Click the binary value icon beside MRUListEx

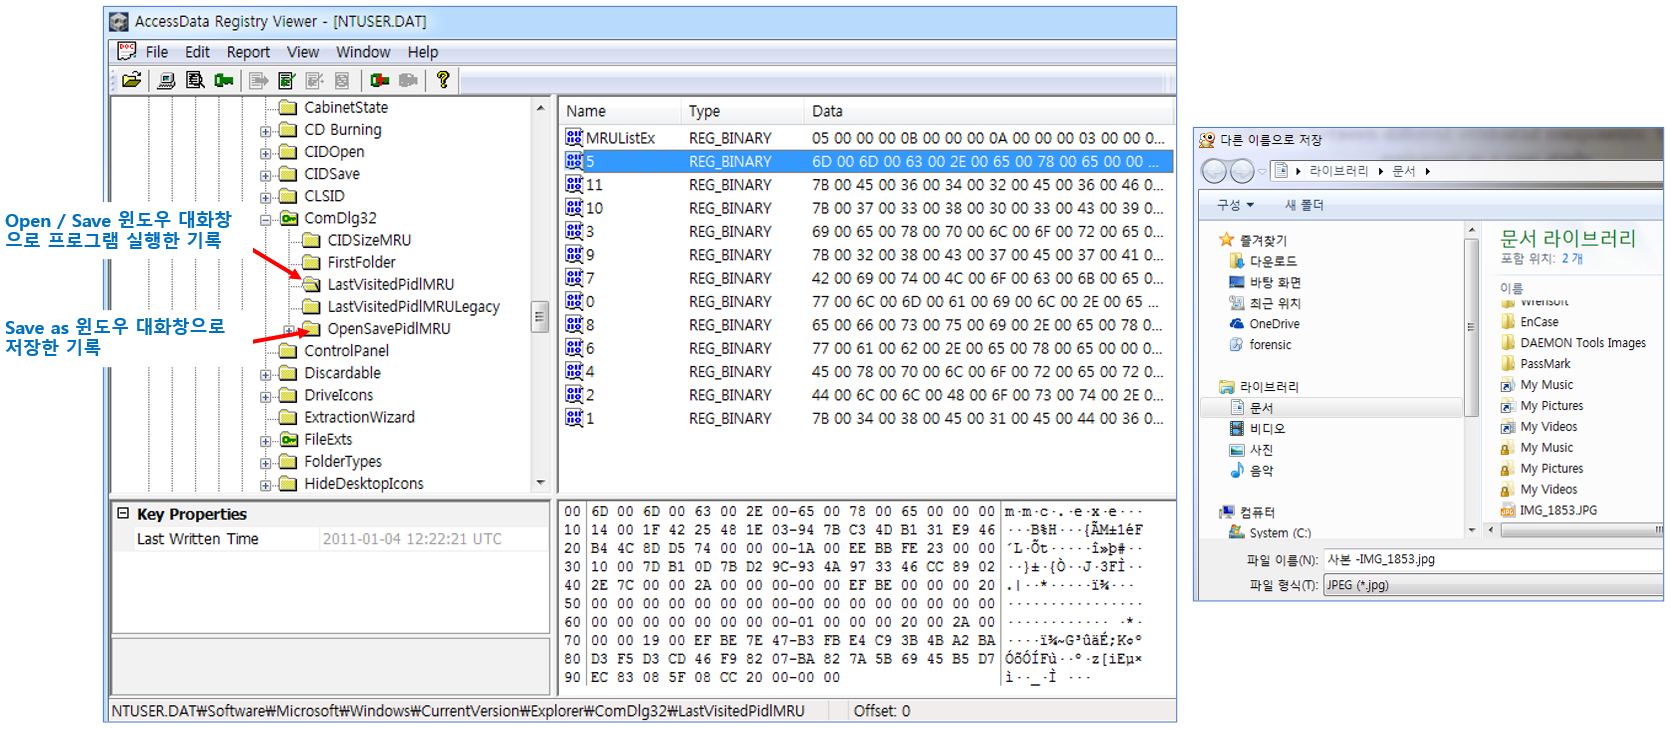(x=574, y=137)
